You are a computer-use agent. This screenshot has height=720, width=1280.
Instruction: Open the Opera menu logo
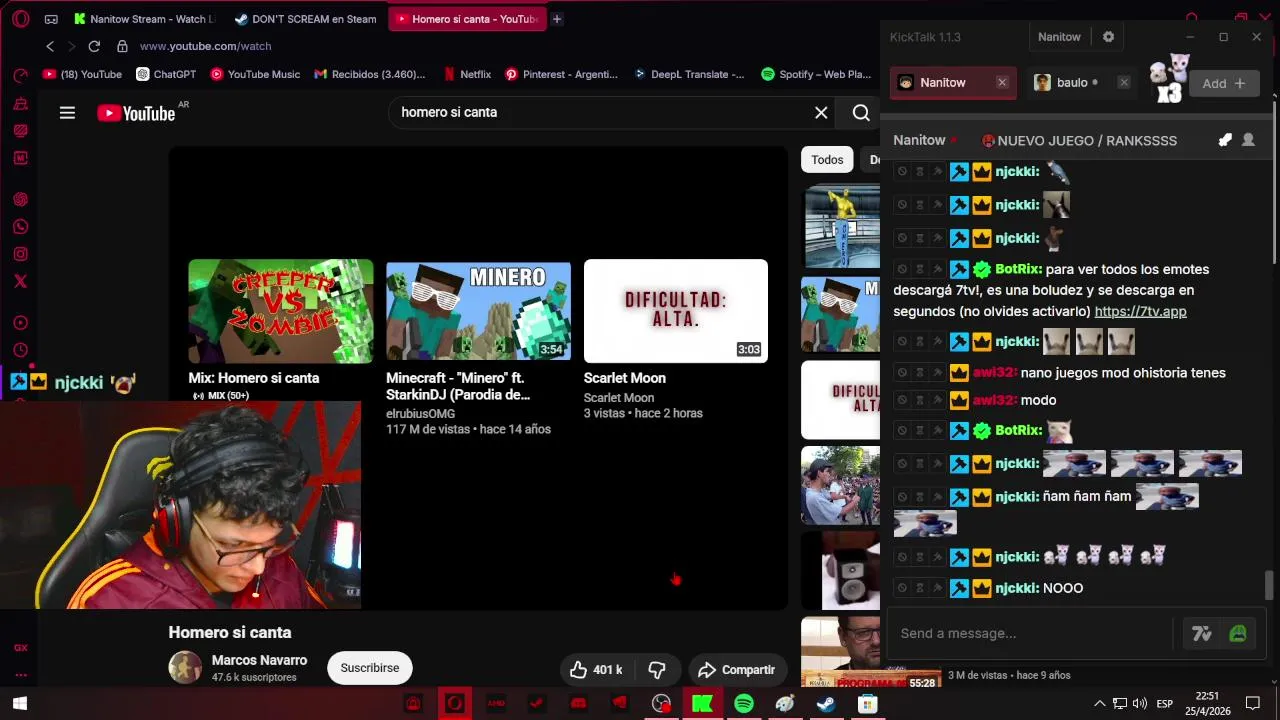coord(21,19)
